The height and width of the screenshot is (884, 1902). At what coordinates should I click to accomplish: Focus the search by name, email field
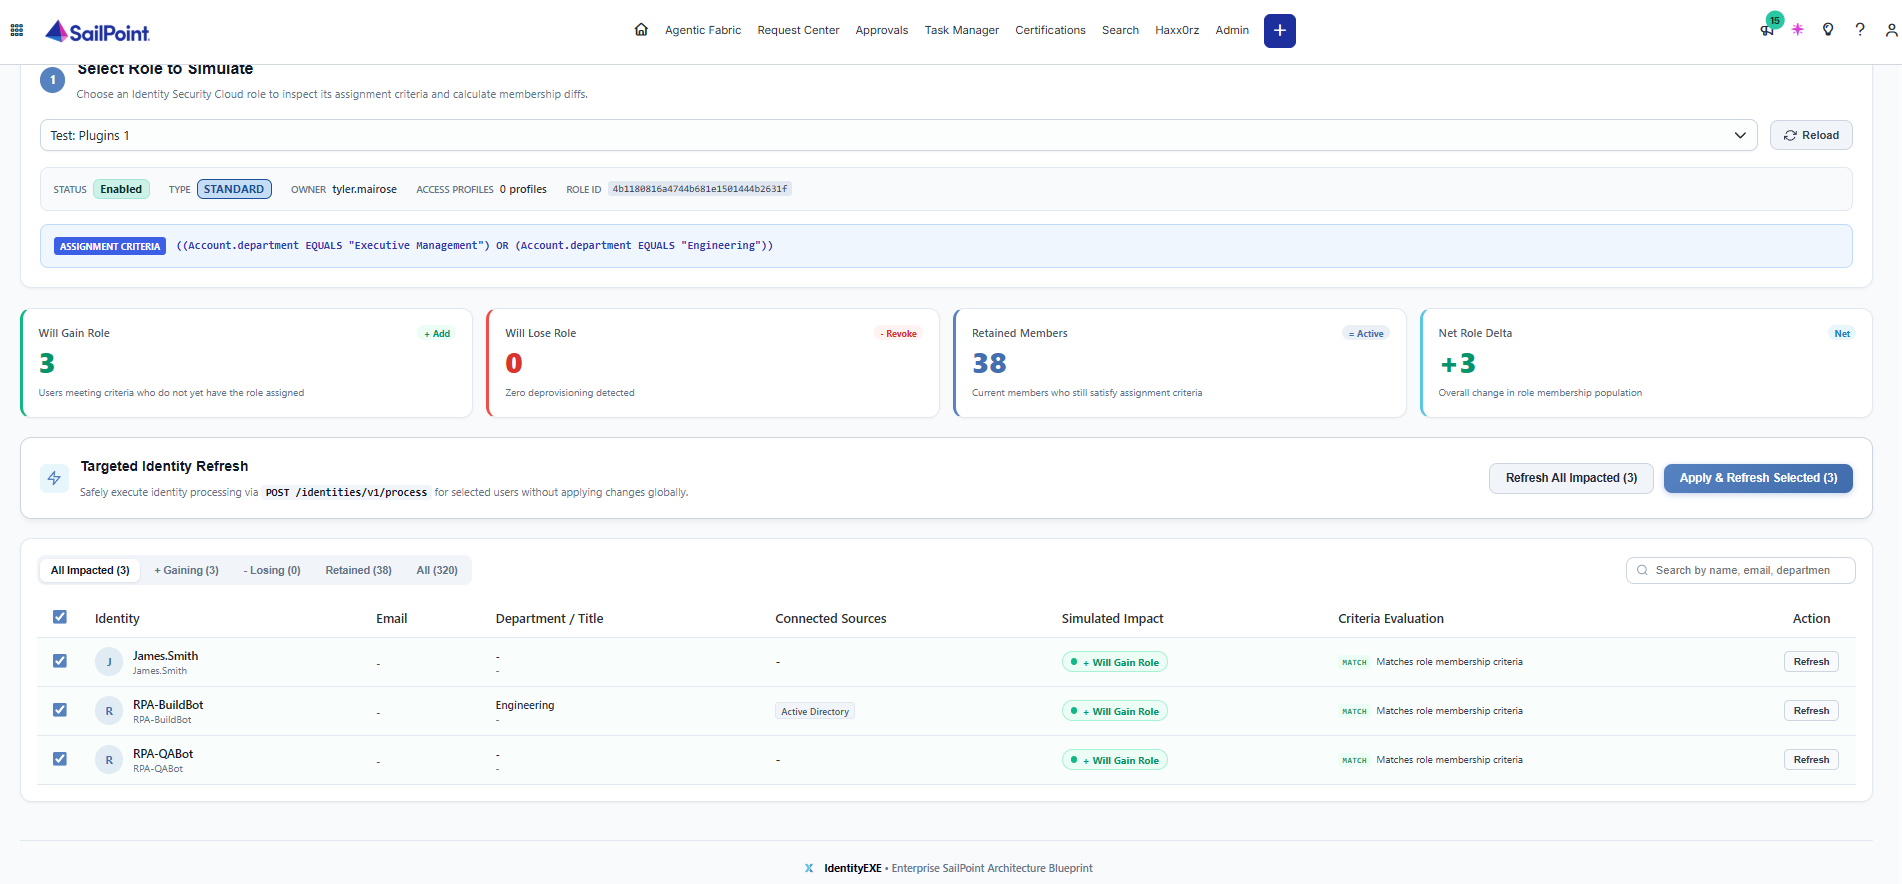tap(1741, 570)
